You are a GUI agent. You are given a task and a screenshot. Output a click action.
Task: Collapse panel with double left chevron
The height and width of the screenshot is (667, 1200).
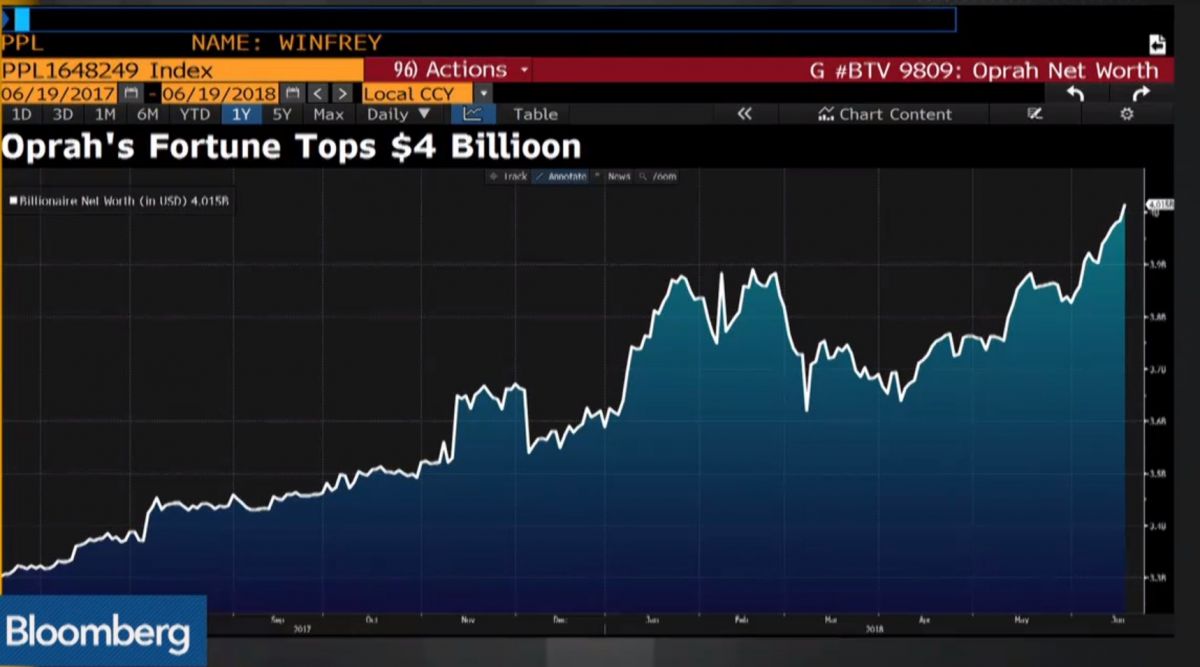click(x=744, y=114)
